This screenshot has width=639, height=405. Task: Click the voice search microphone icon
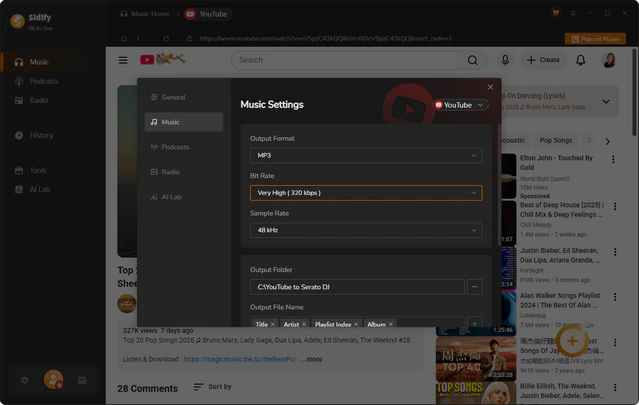point(505,60)
